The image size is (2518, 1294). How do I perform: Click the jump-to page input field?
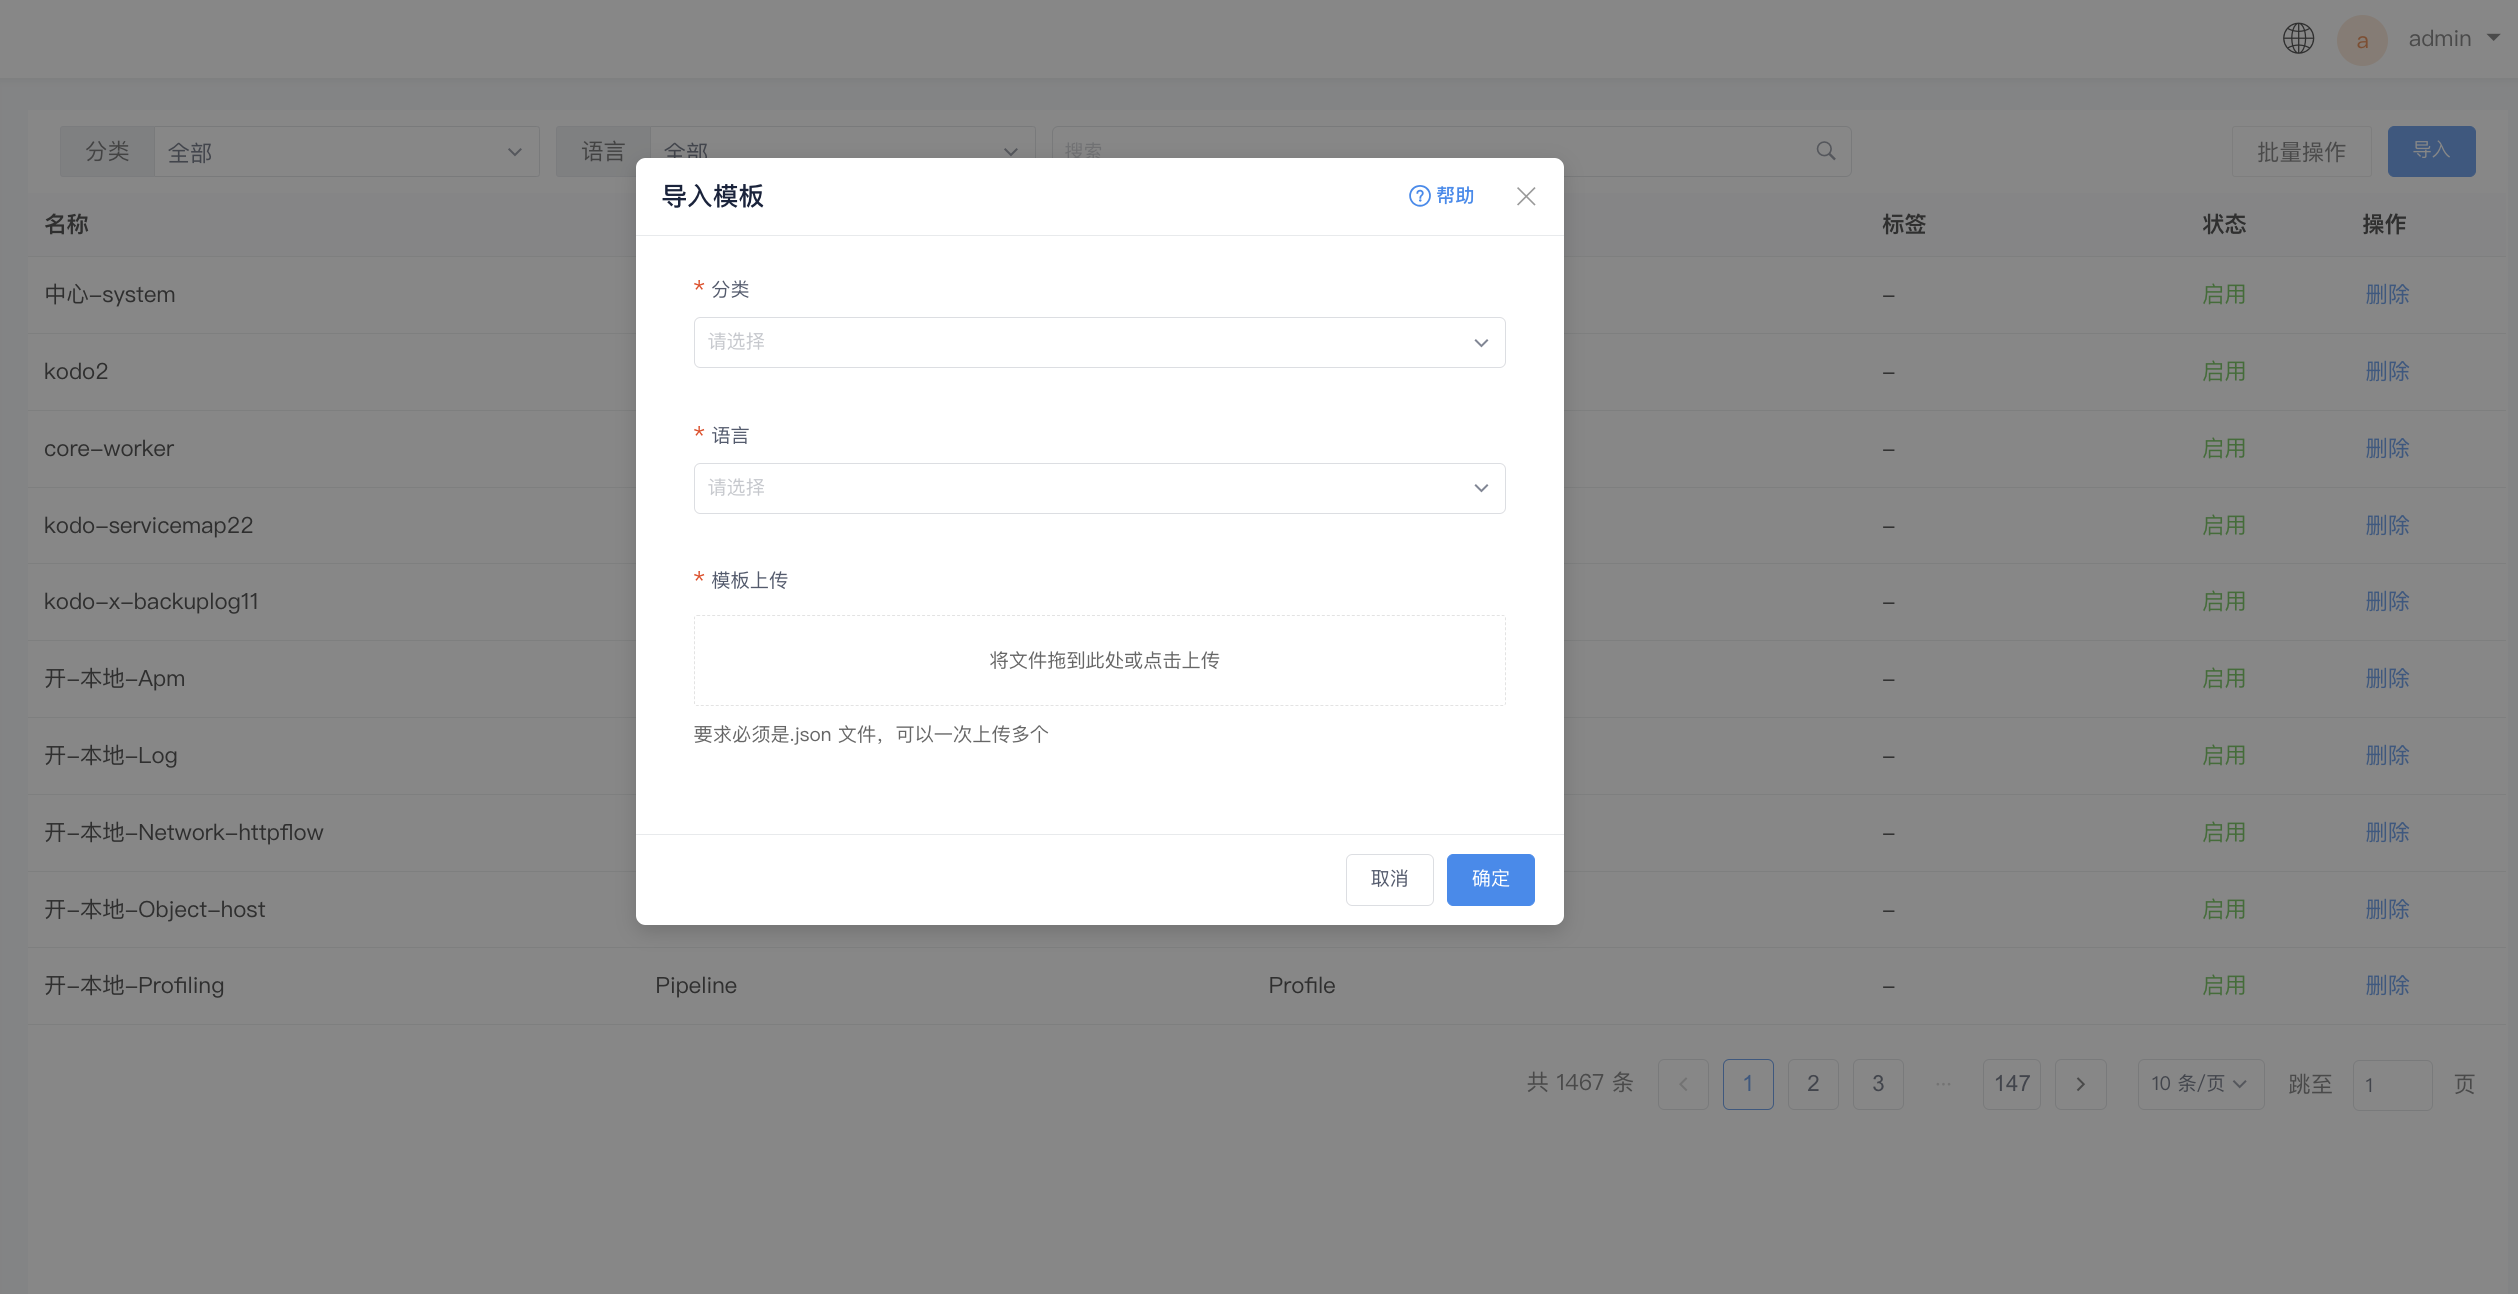(2392, 1085)
